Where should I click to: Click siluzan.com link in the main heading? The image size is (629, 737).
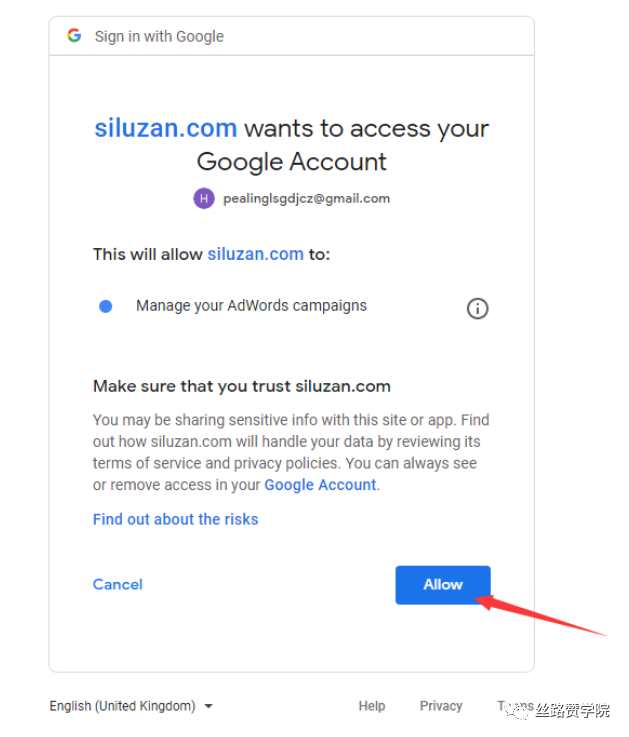click(x=165, y=128)
